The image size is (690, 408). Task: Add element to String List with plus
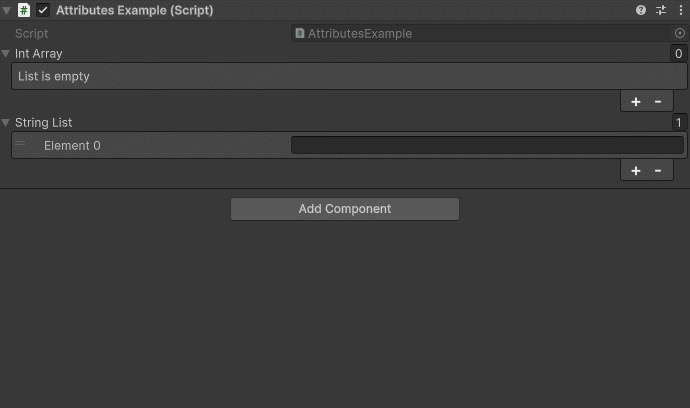click(x=635, y=171)
